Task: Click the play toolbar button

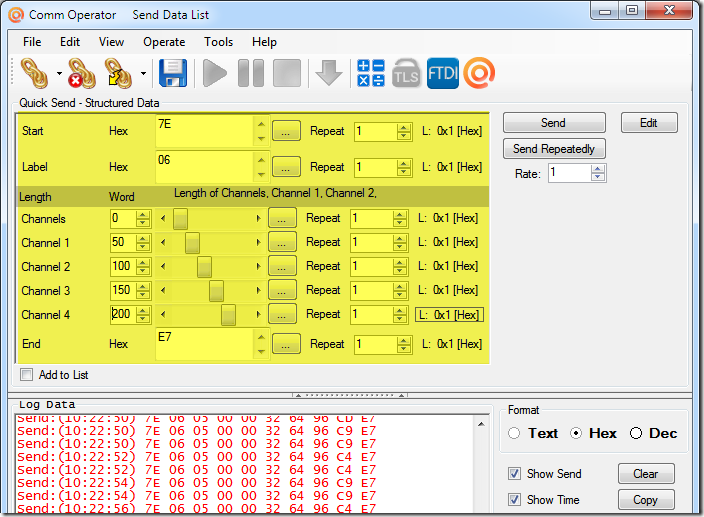Action: (x=215, y=73)
